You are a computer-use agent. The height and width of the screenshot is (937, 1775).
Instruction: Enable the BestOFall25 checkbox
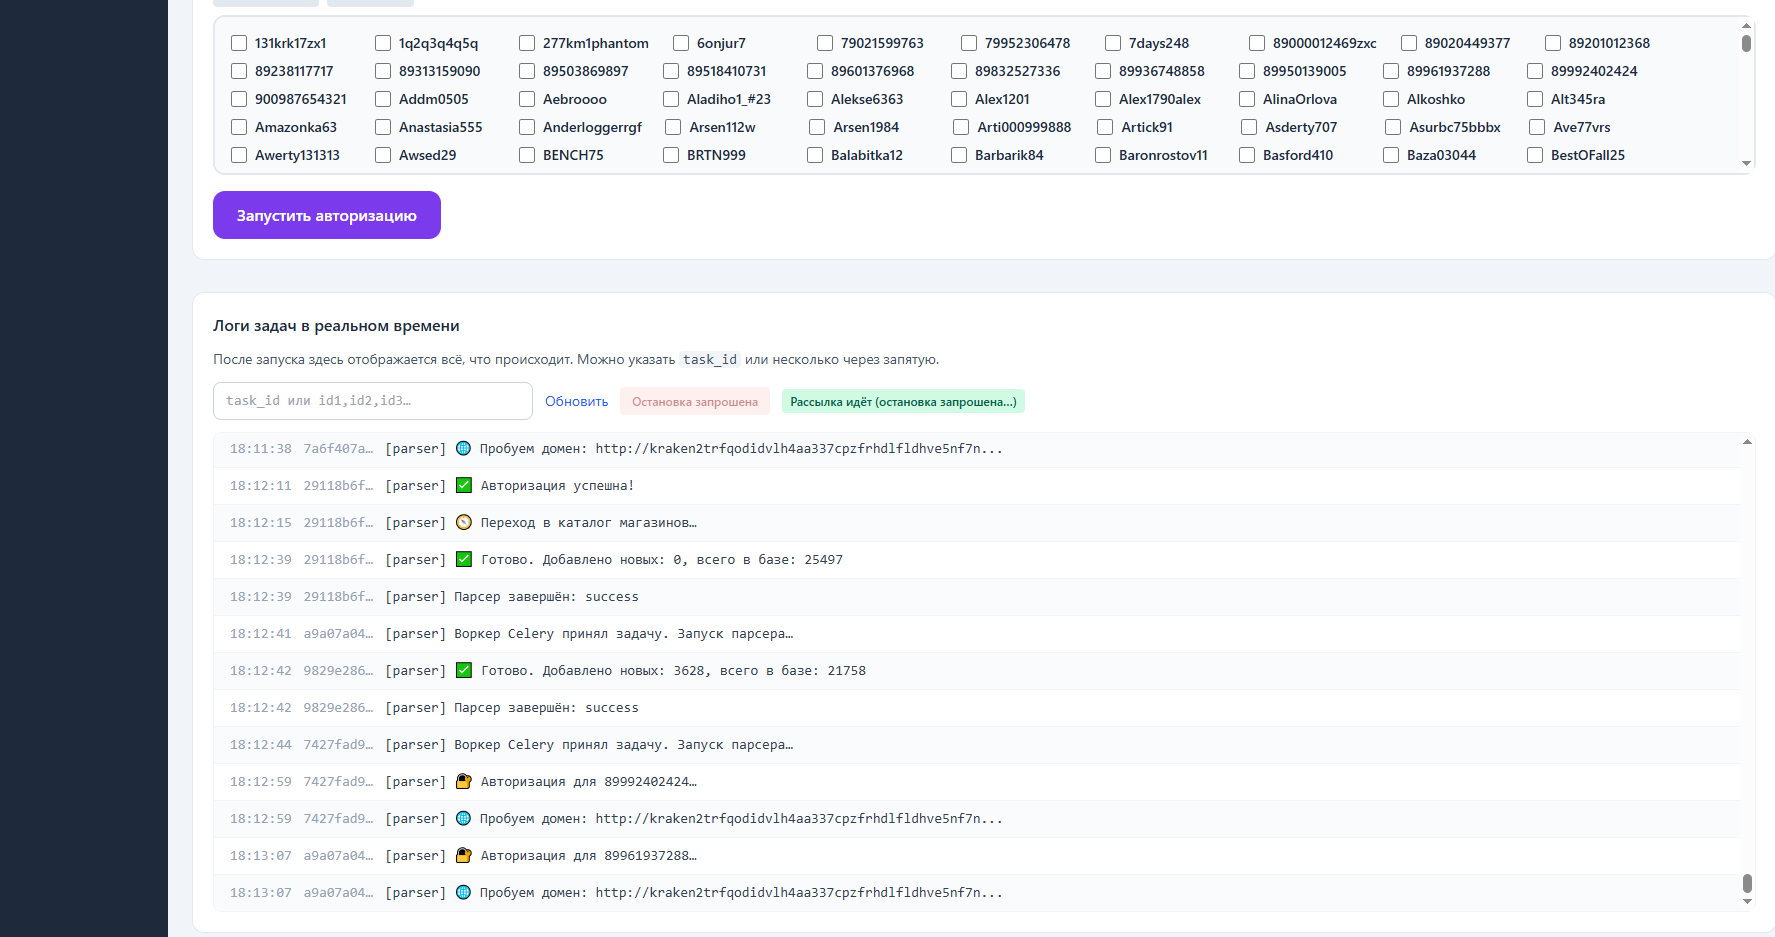pyautogui.click(x=1535, y=155)
